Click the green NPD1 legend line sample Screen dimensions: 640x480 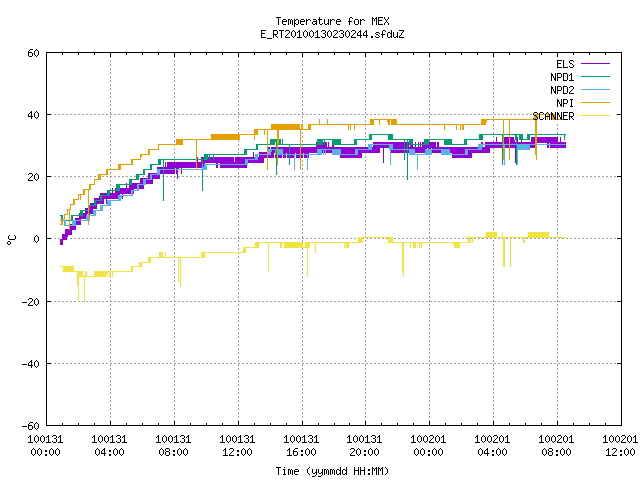pyautogui.click(x=595, y=76)
